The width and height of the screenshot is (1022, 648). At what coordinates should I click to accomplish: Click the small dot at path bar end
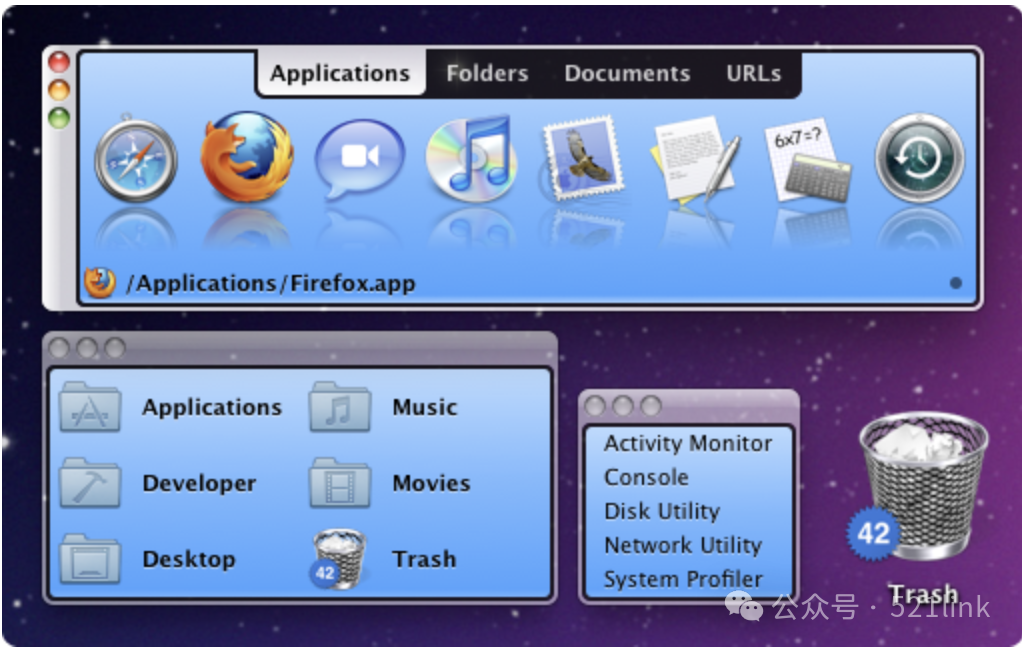pyautogui.click(x=956, y=283)
